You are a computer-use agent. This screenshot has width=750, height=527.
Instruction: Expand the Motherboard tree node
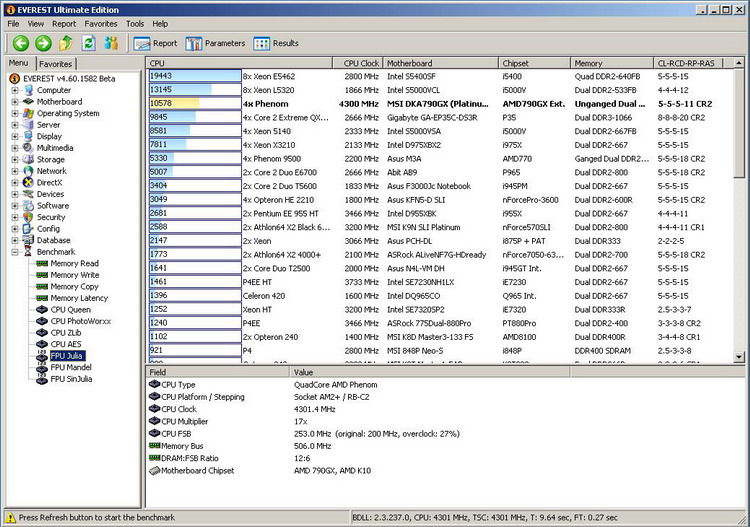pos(15,102)
